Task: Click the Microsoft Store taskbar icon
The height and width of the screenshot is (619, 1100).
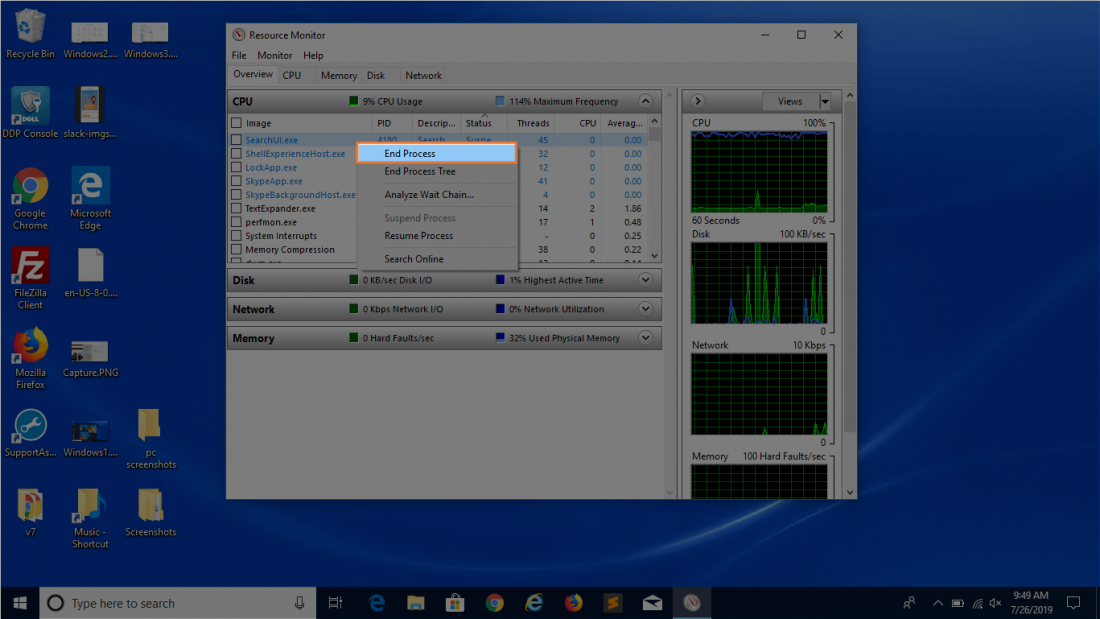Action: pos(455,603)
